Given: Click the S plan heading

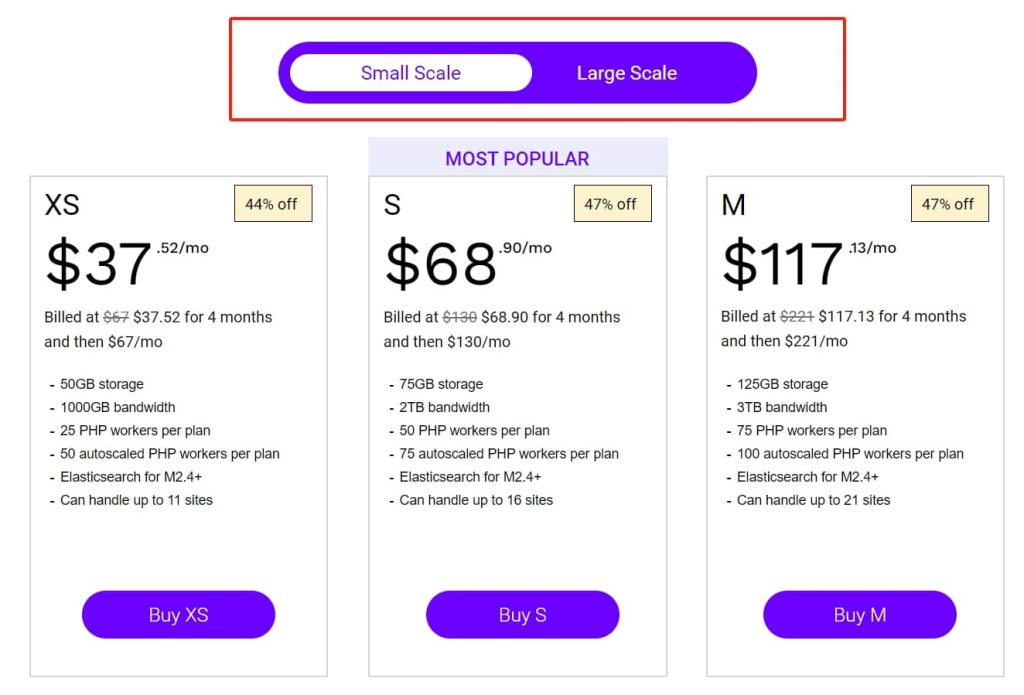Looking at the screenshot, I should click(x=391, y=204).
